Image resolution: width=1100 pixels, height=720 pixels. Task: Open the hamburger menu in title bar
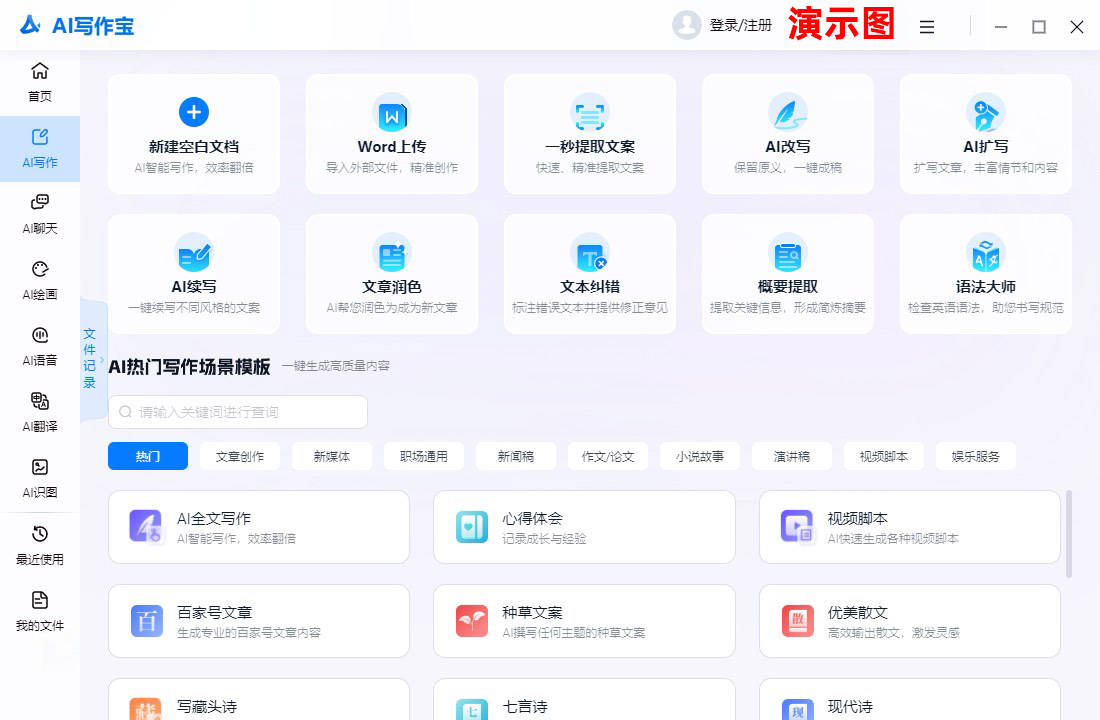point(927,27)
